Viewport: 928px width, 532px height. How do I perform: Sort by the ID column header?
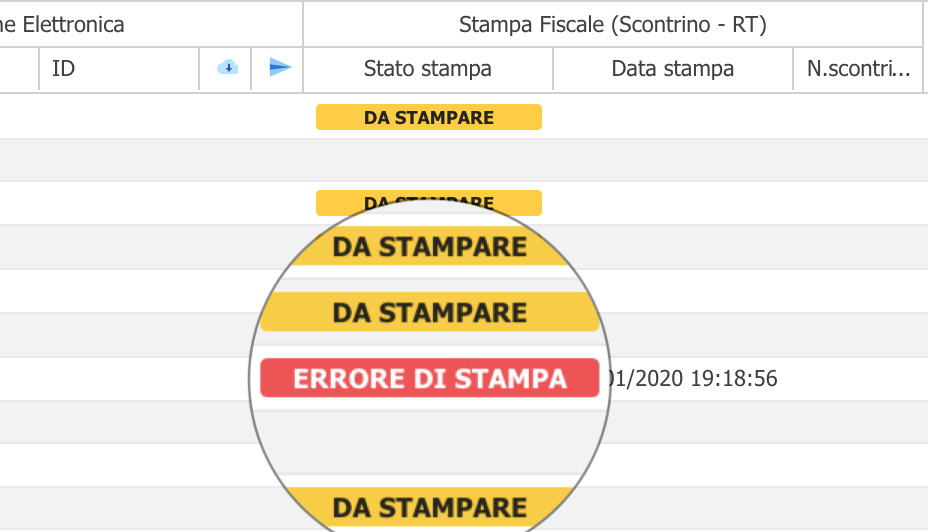(119, 69)
